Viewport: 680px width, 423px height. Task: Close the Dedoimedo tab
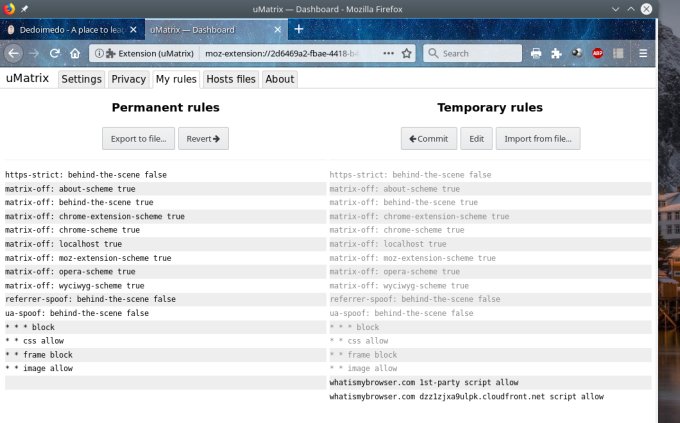(x=134, y=30)
